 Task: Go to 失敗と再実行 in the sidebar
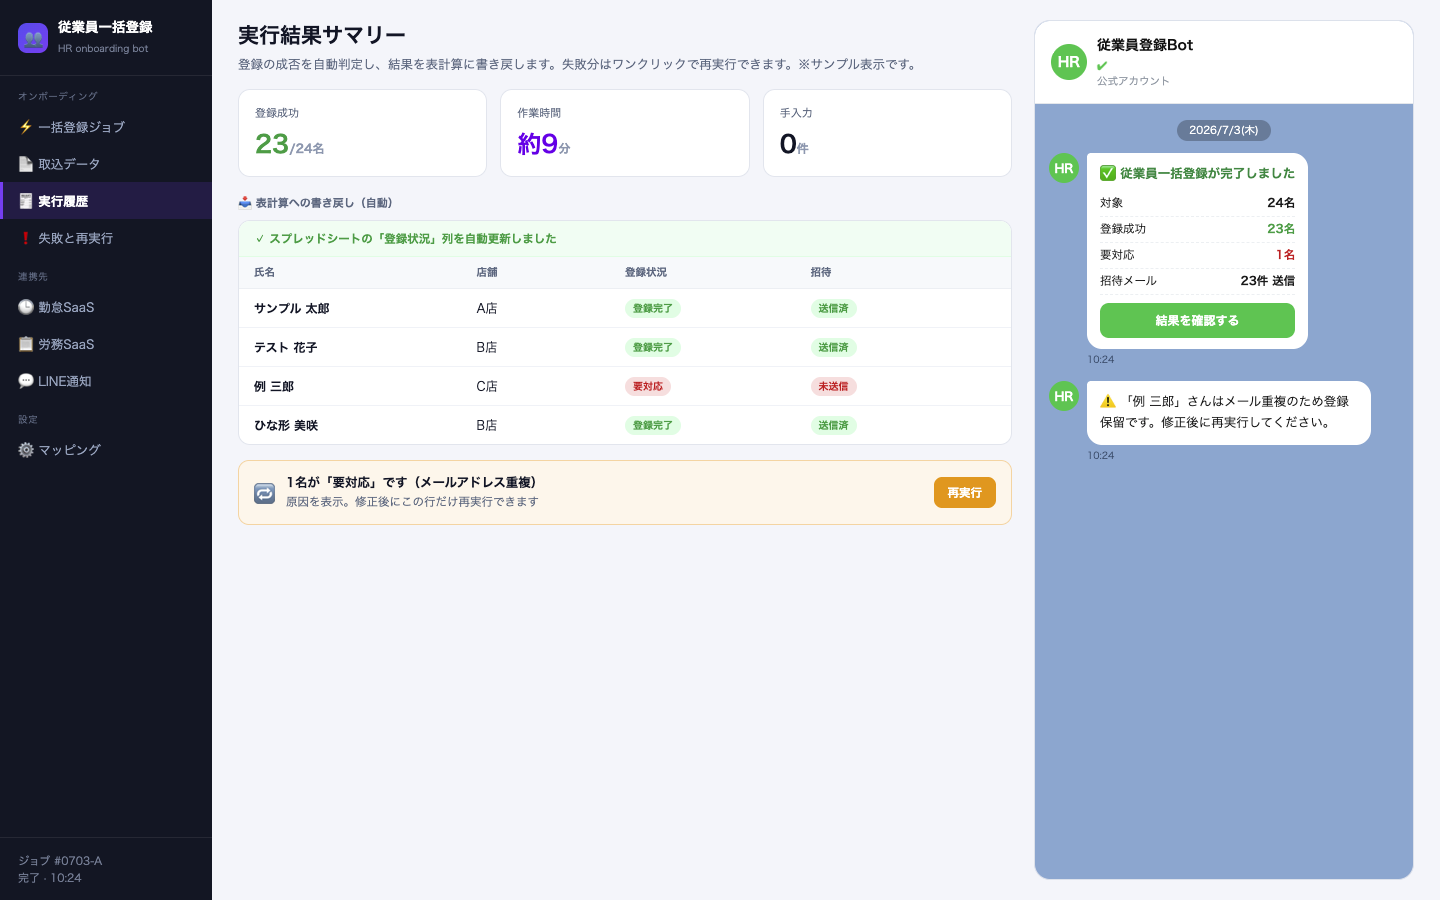tap(106, 238)
